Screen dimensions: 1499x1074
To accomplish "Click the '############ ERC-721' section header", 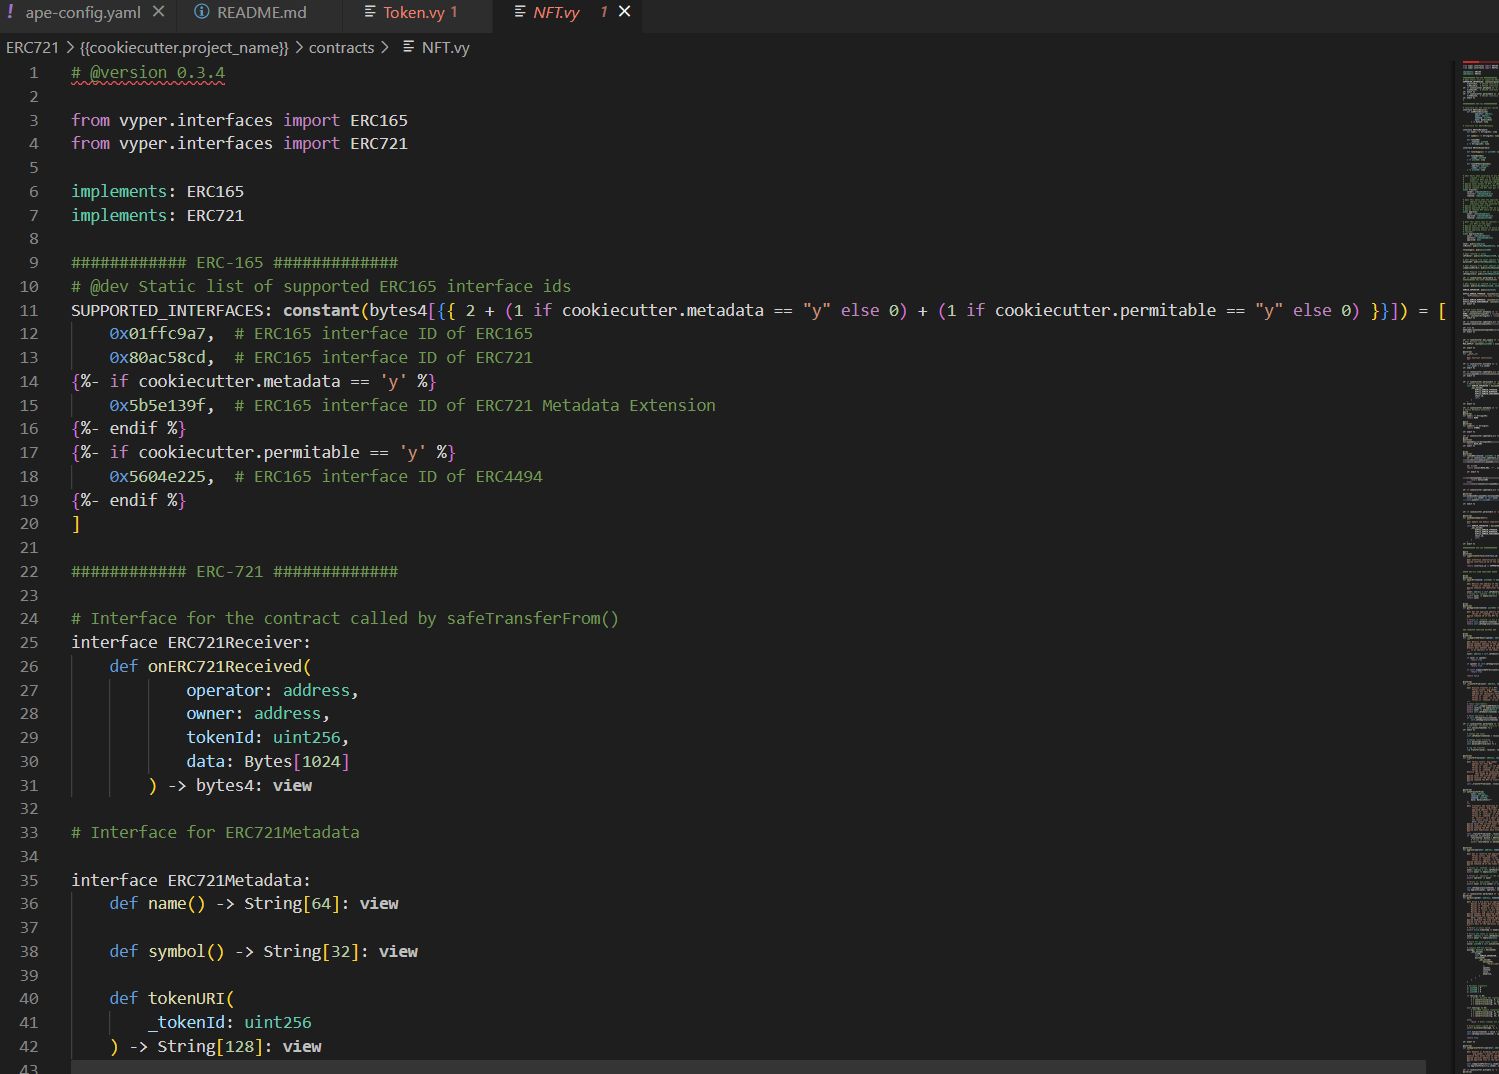I will [234, 572].
